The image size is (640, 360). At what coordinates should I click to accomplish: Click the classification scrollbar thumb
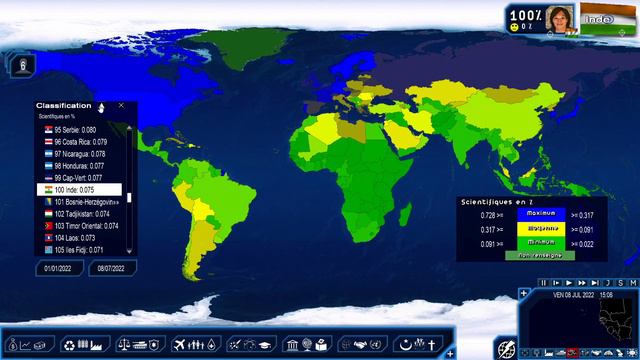tap(129, 198)
